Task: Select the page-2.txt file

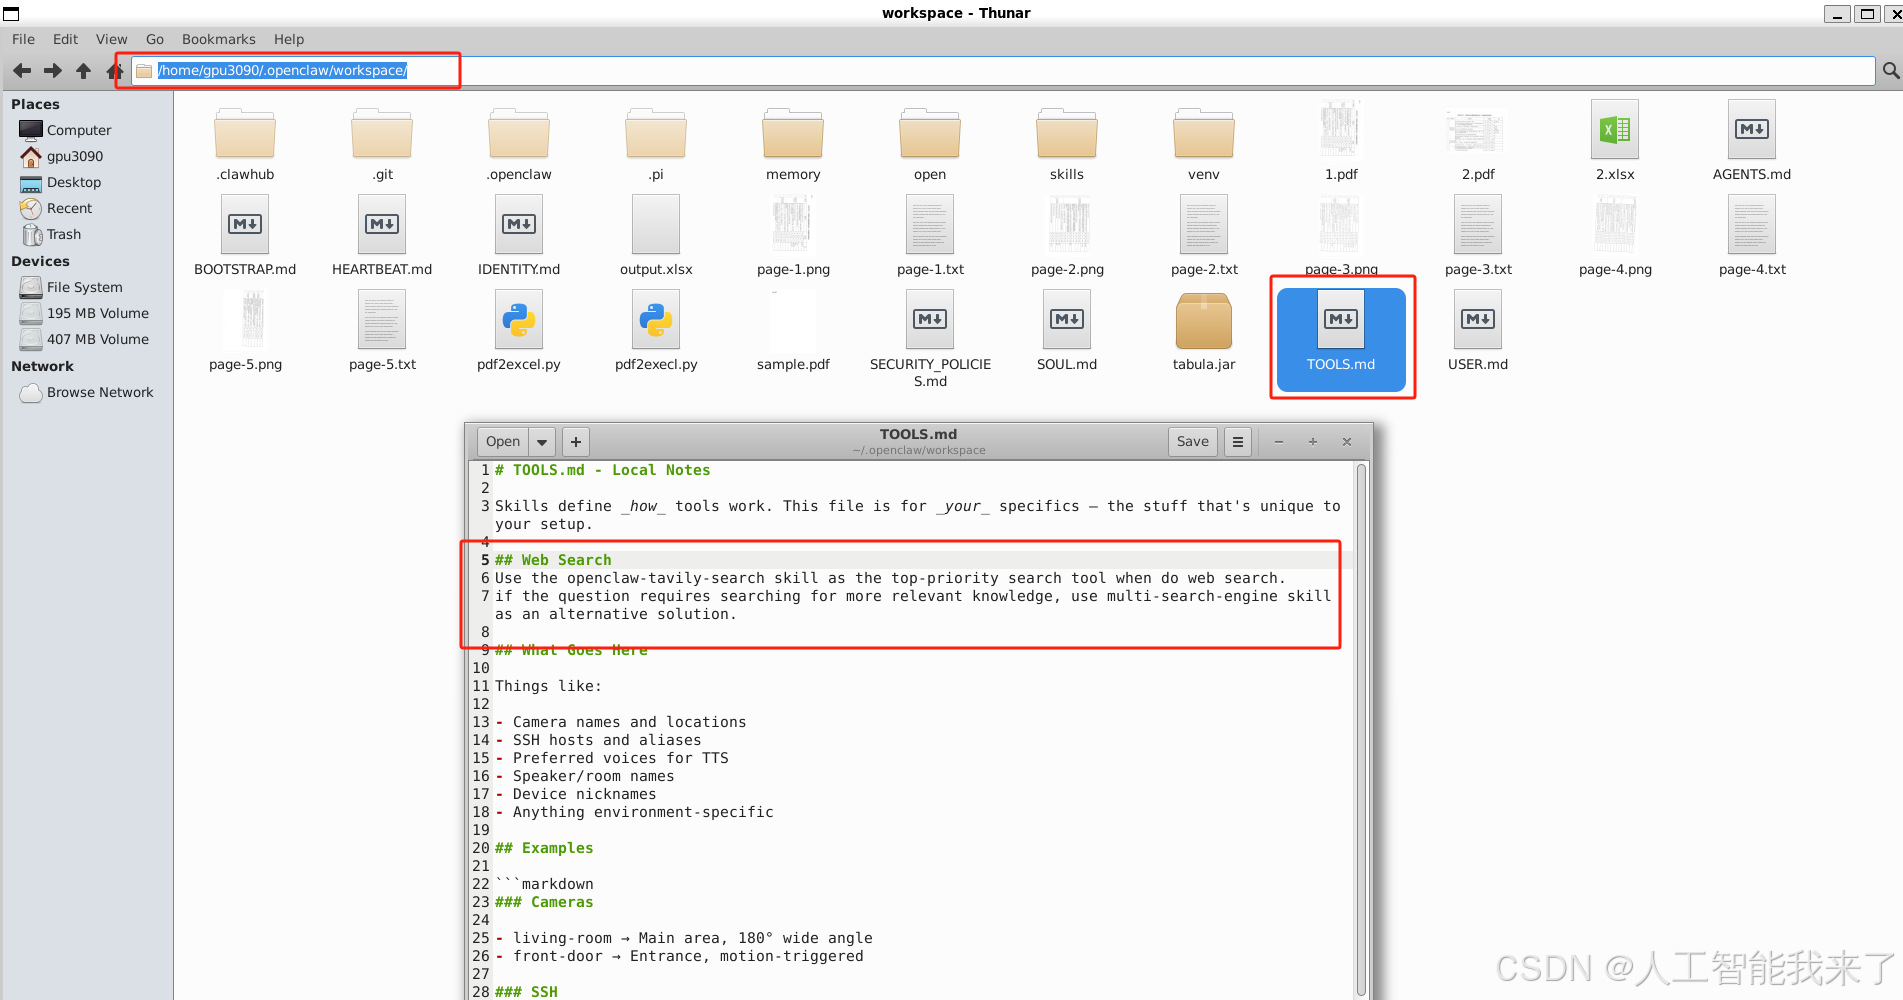Action: pos(1204,224)
